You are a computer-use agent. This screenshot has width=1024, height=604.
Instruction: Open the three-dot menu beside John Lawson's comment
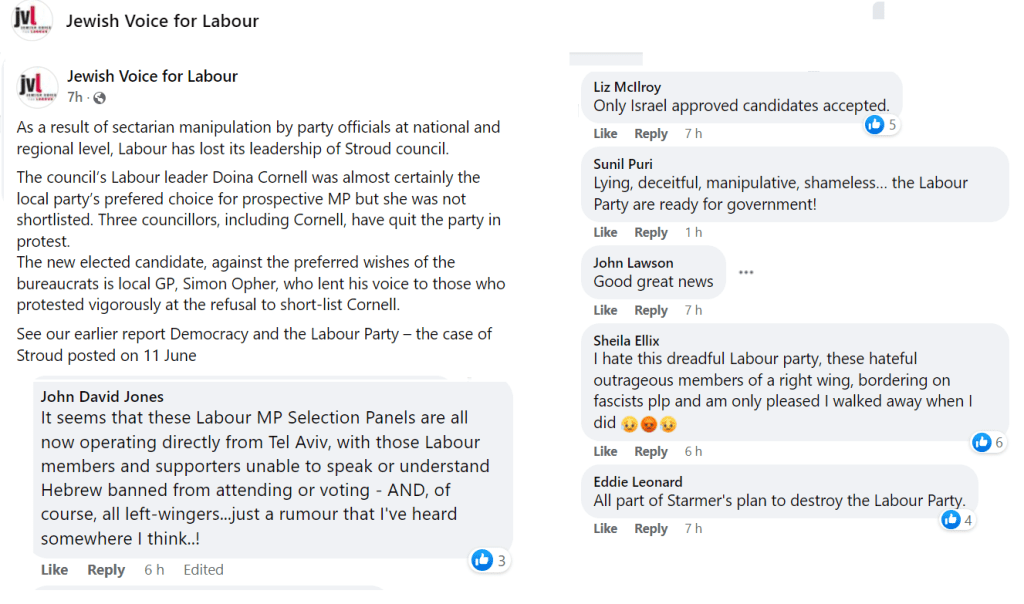[746, 272]
